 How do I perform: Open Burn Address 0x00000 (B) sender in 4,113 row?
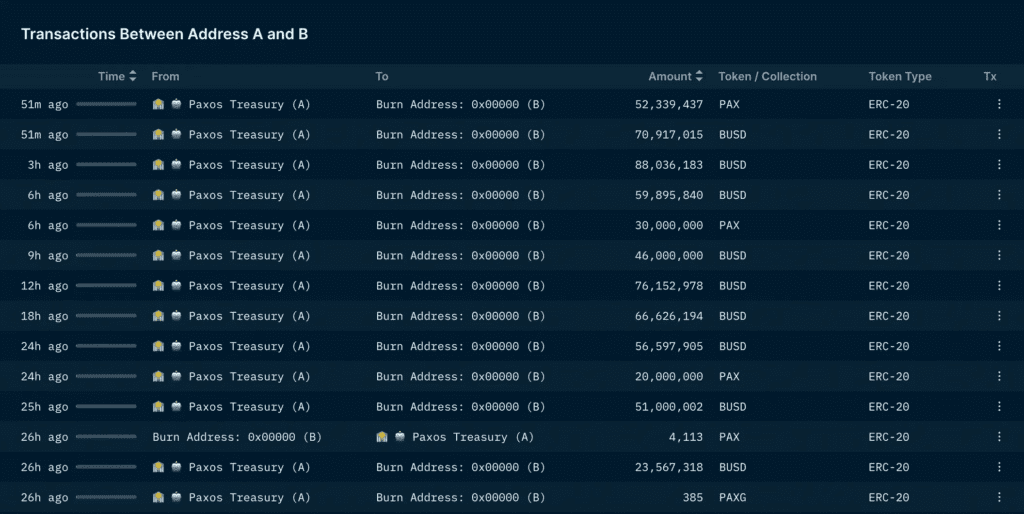pos(237,437)
